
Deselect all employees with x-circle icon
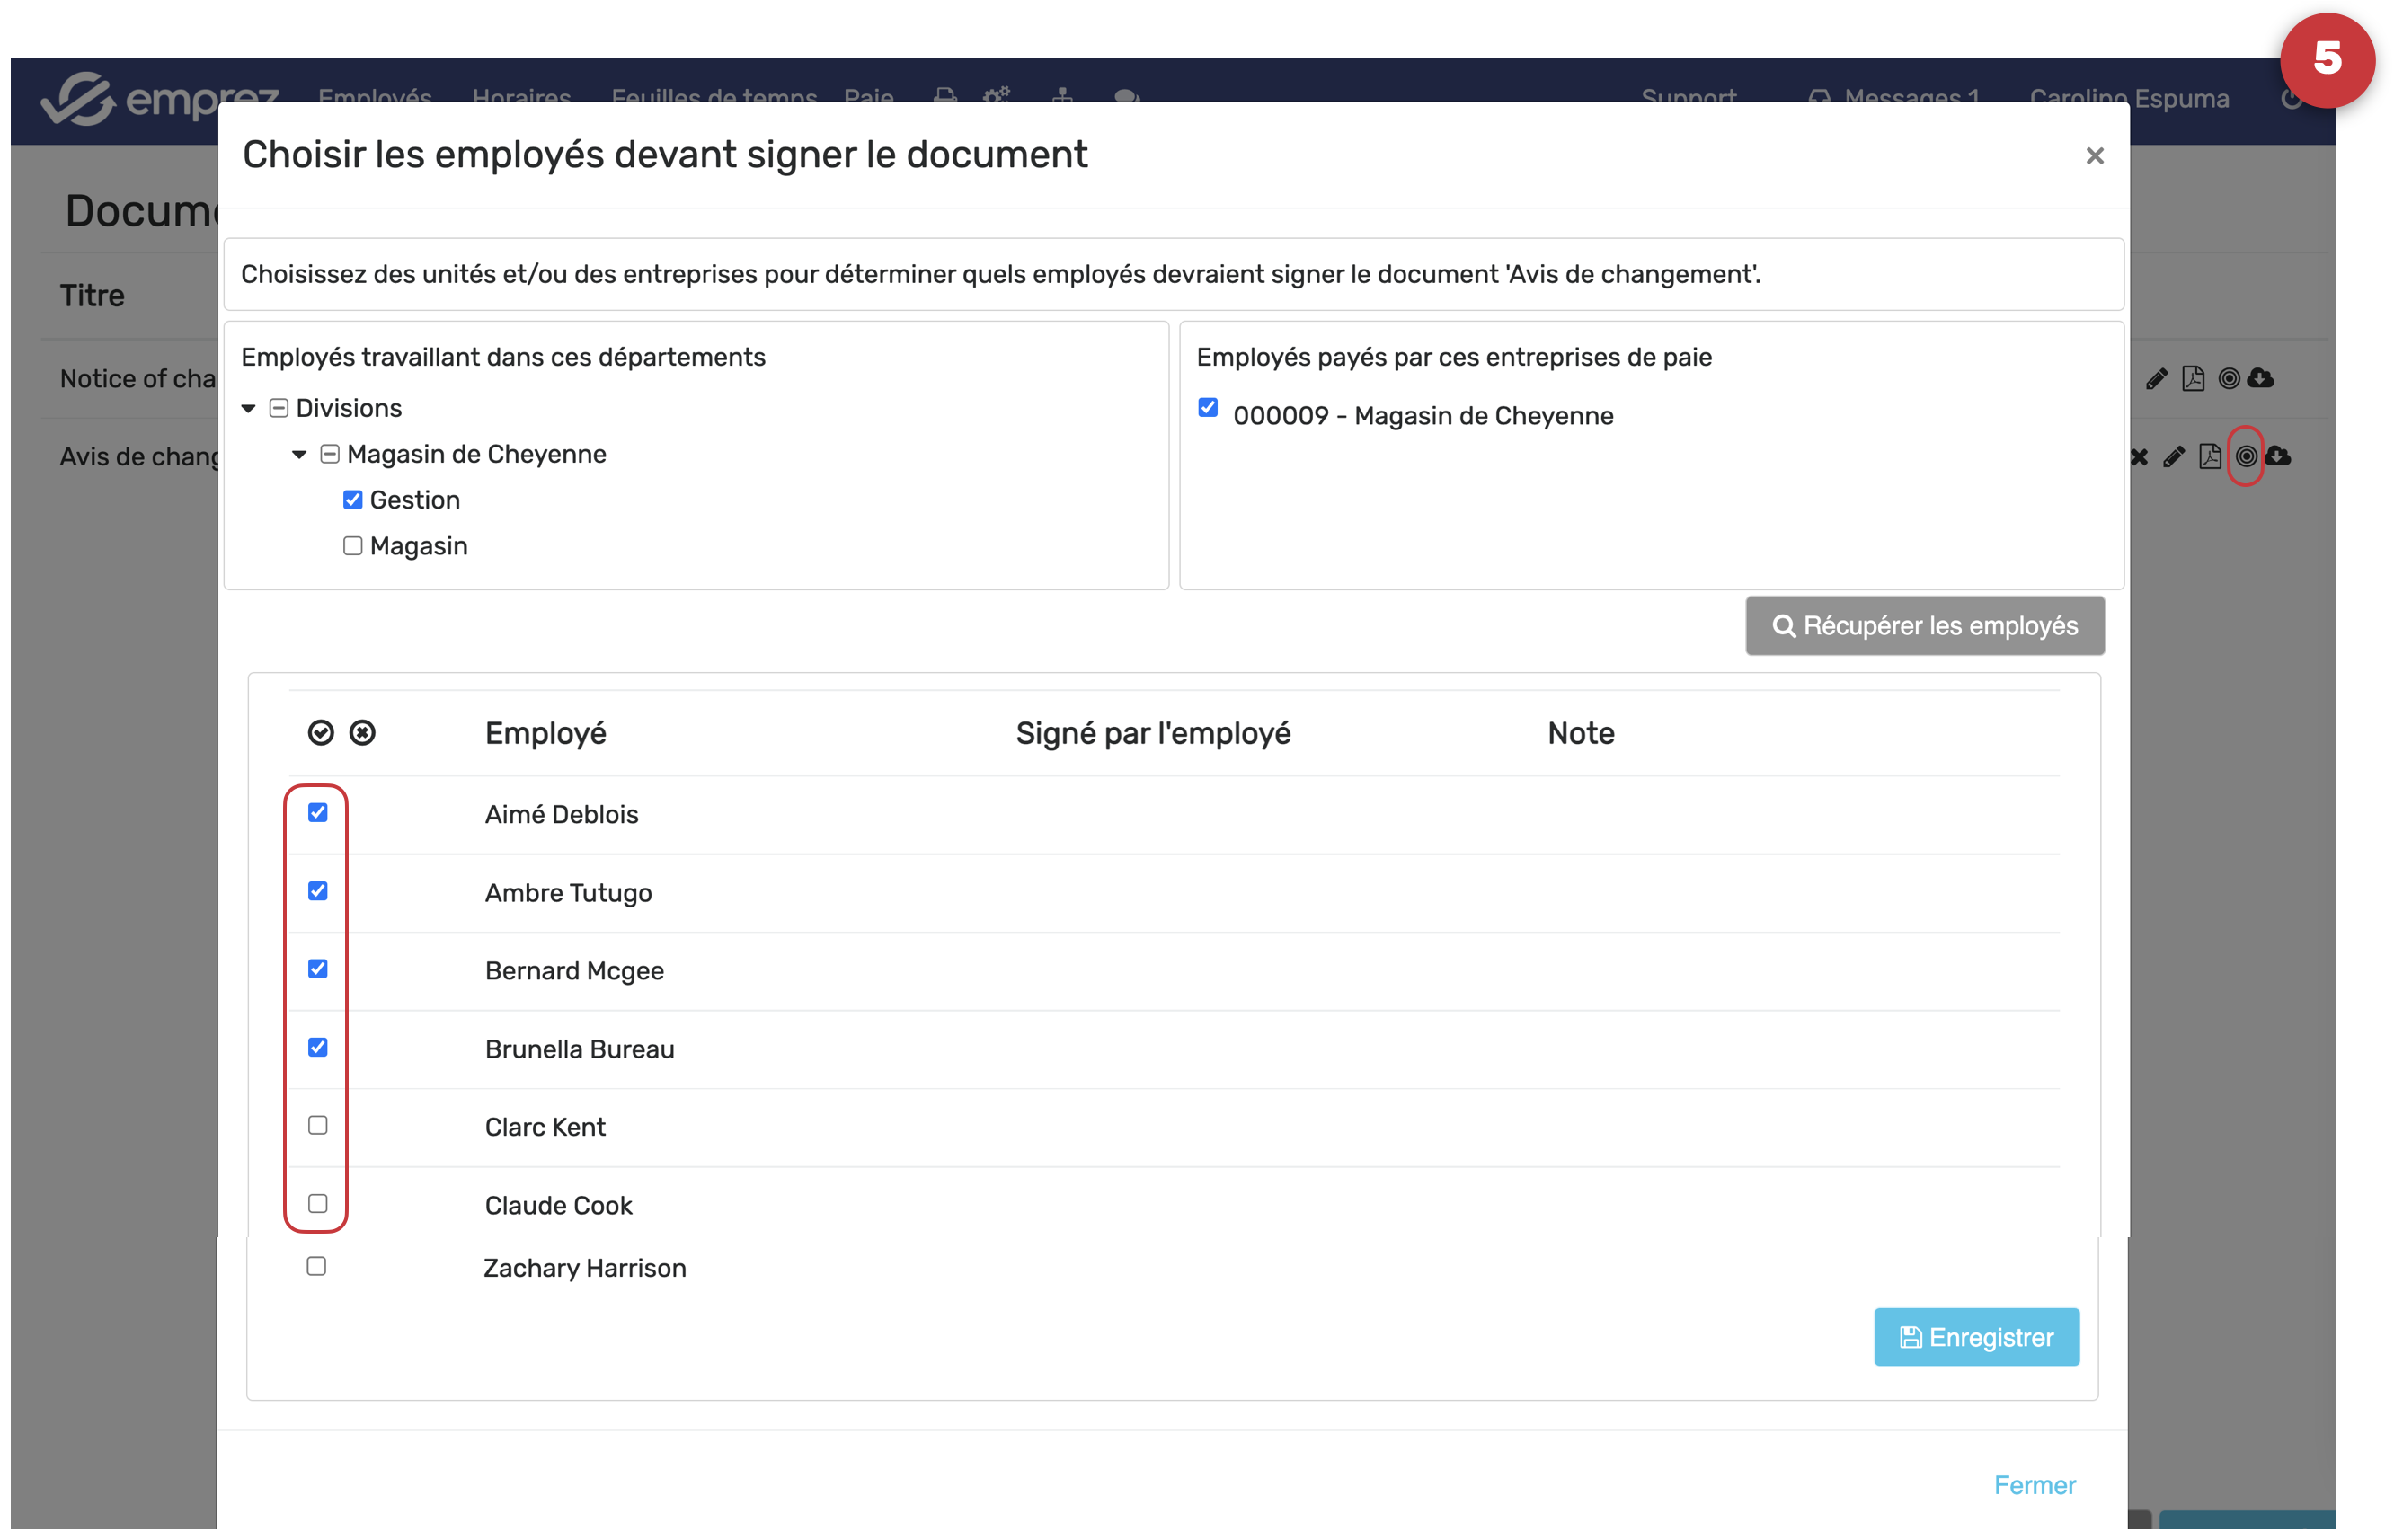[x=362, y=733]
